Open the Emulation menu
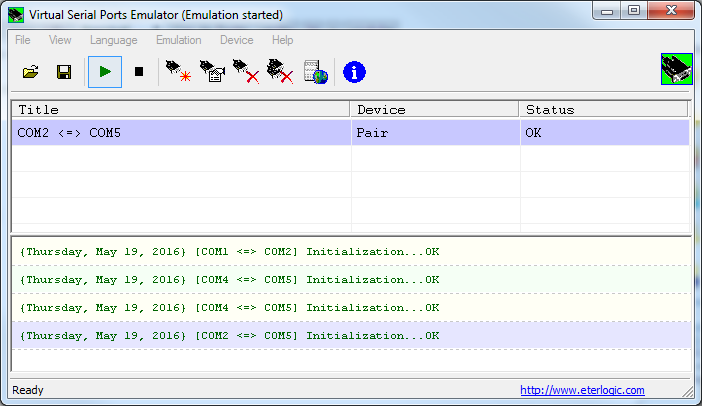702x406 pixels. (178, 40)
